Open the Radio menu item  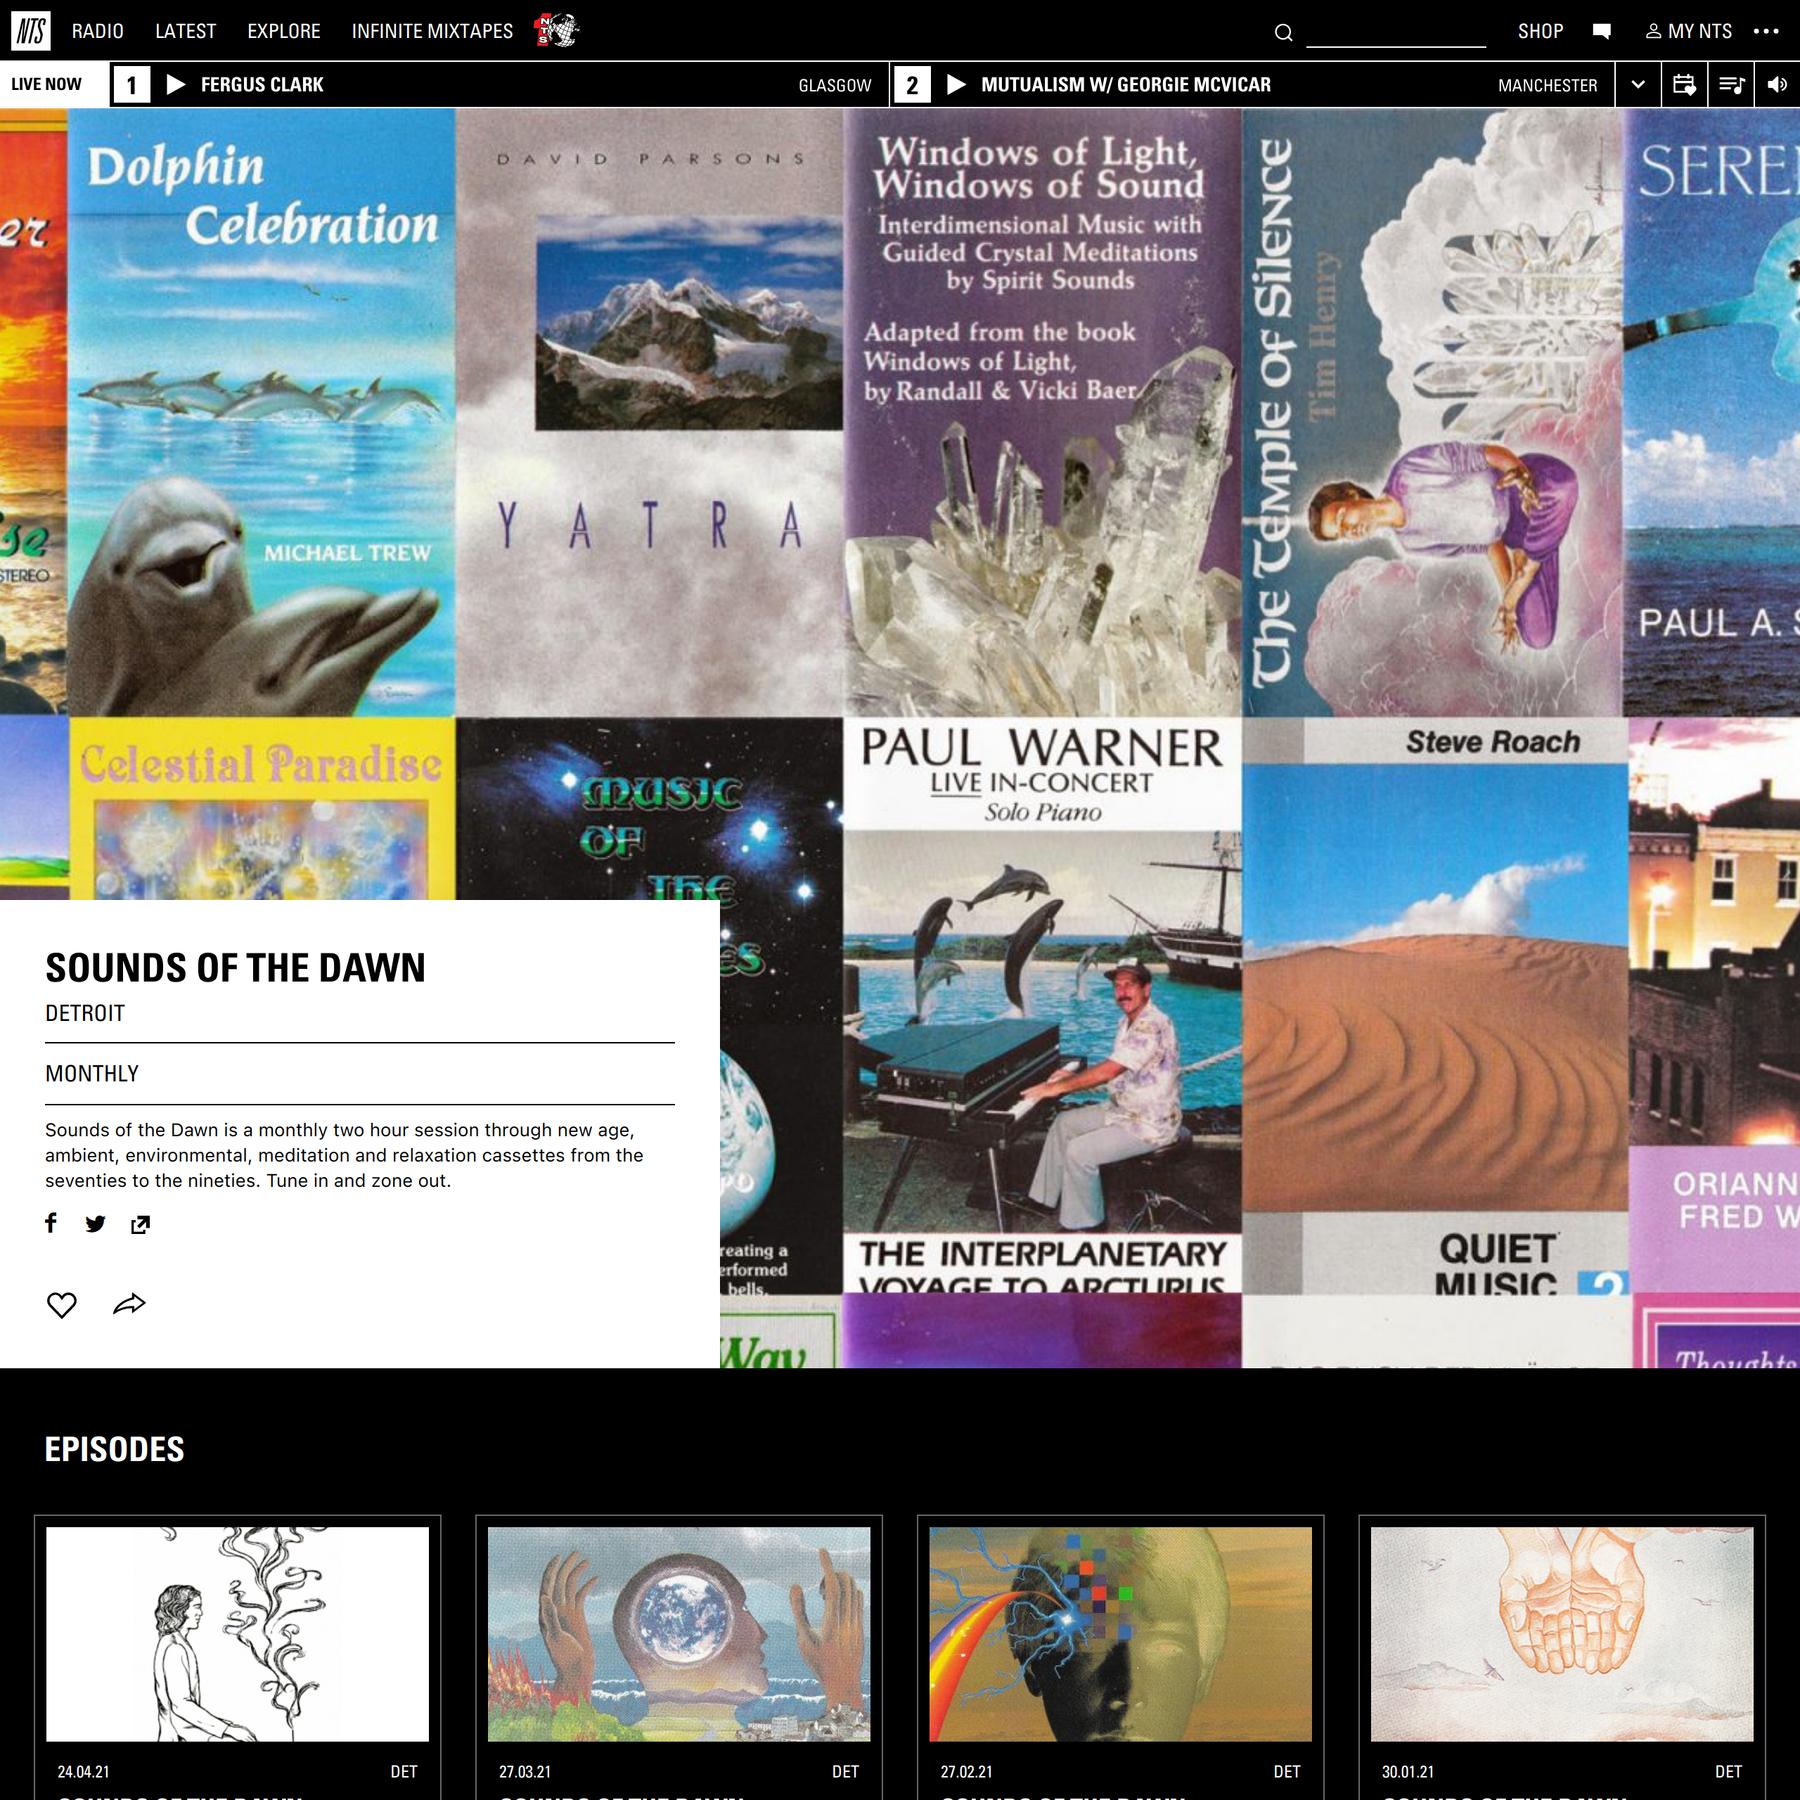(x=98, y=31)
